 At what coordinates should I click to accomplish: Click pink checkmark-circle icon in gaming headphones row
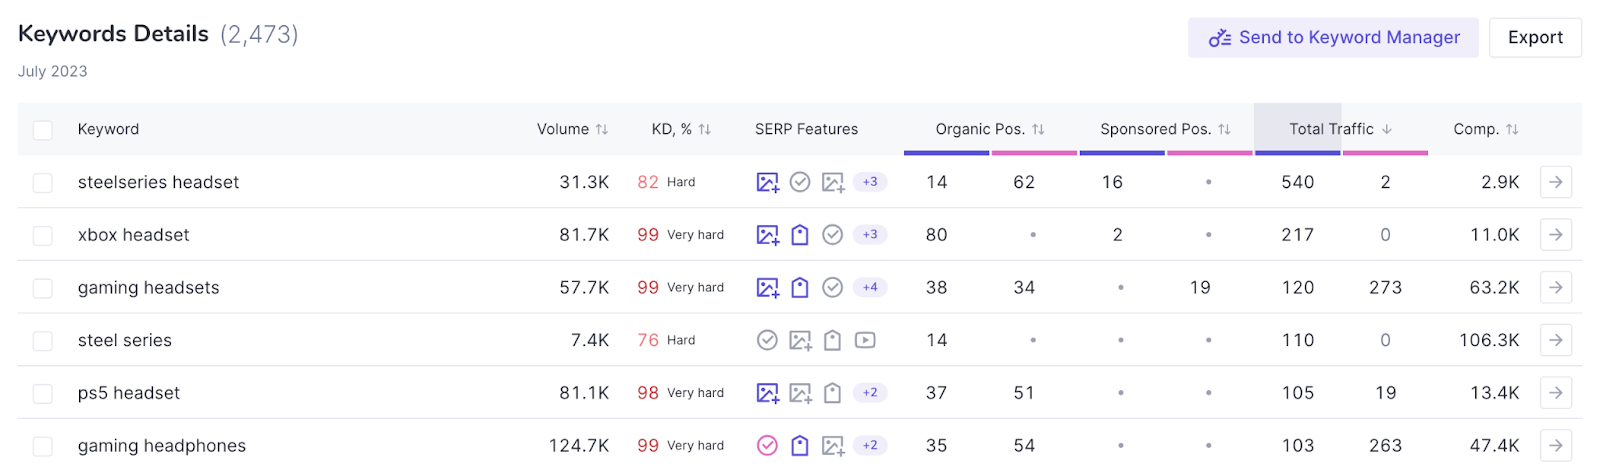tap(767, 445)
